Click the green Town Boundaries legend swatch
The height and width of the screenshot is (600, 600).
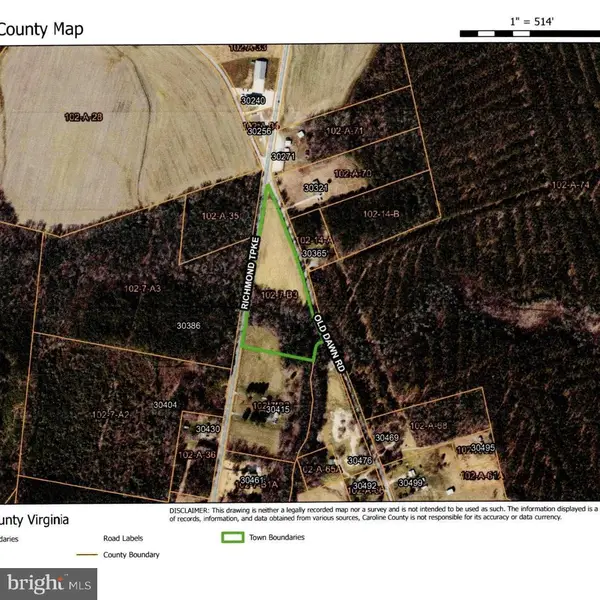[x=232, y=537]
